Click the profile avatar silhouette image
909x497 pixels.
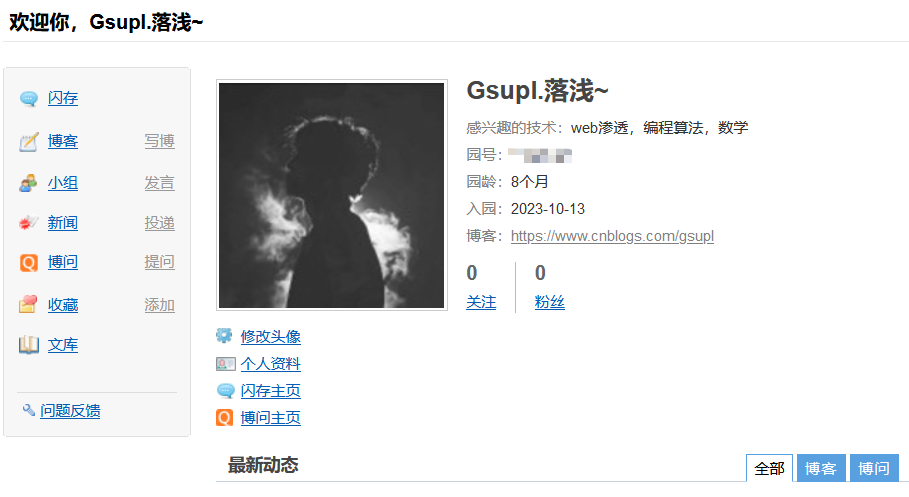[x=332, y=195]
